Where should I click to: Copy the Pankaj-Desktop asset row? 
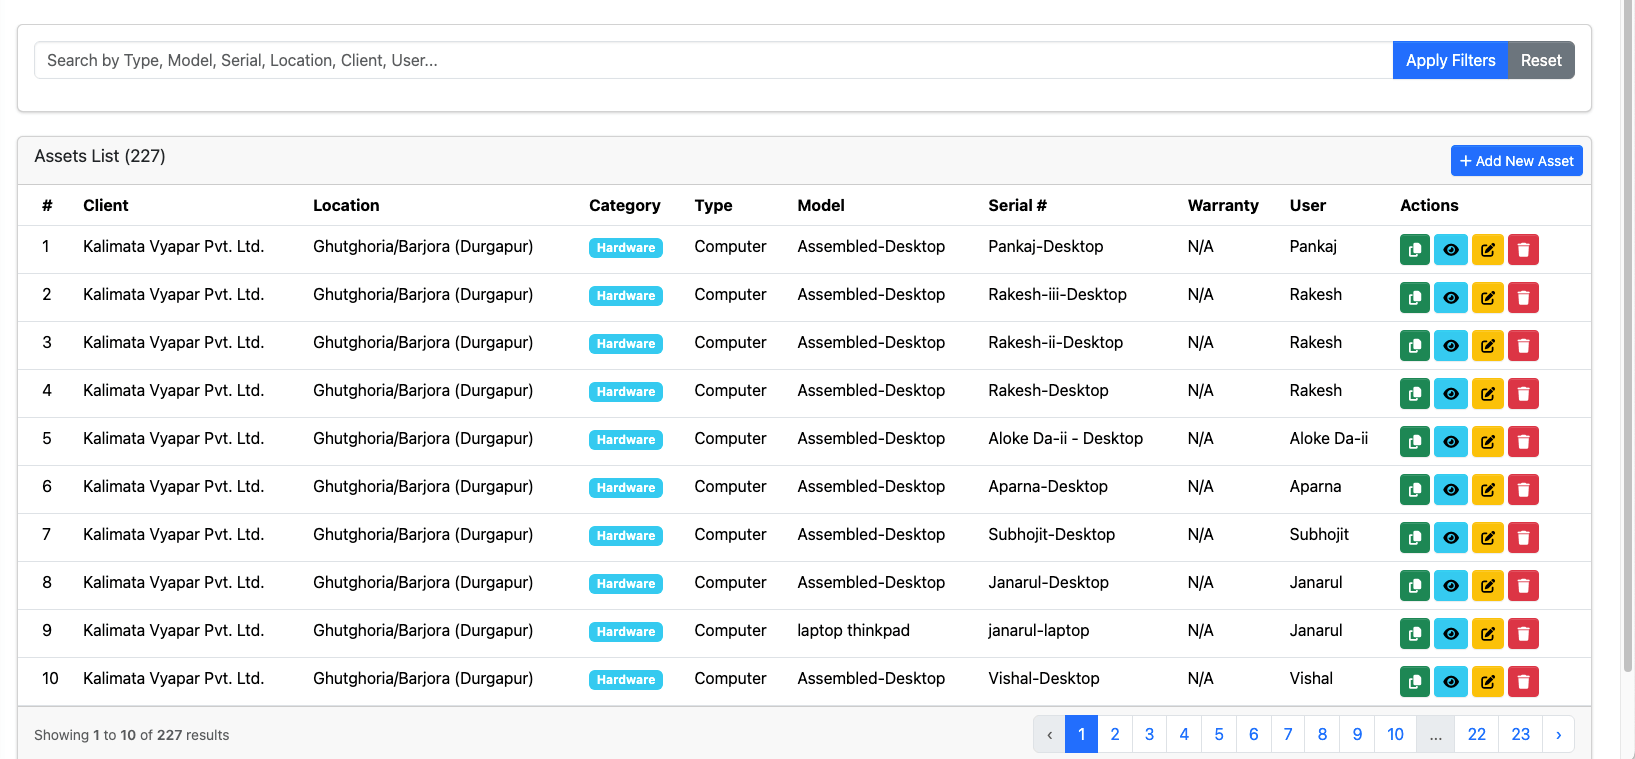[1414, 250]
